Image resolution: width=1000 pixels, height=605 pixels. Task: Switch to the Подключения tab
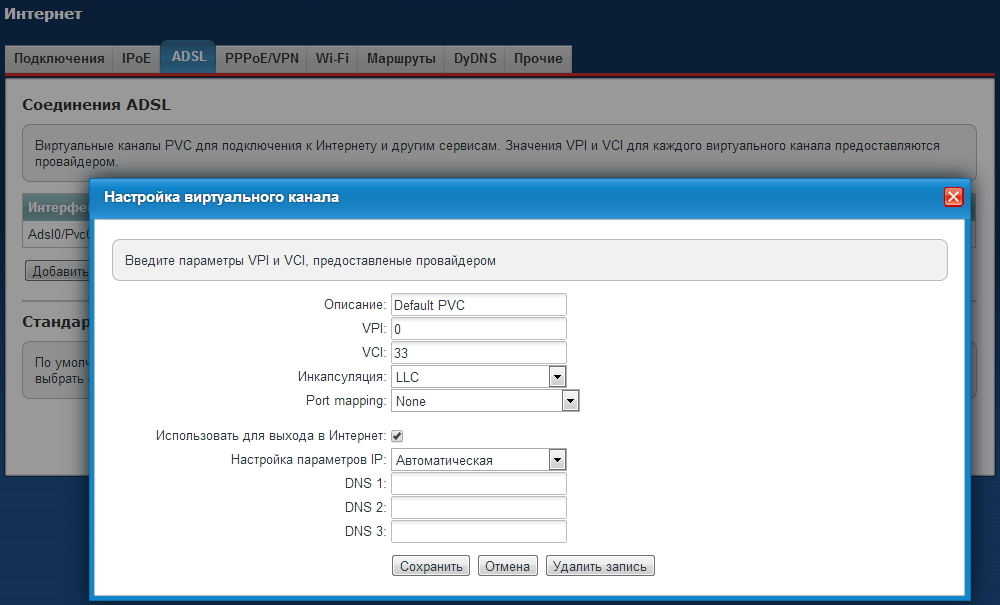(x=59, y=59)
